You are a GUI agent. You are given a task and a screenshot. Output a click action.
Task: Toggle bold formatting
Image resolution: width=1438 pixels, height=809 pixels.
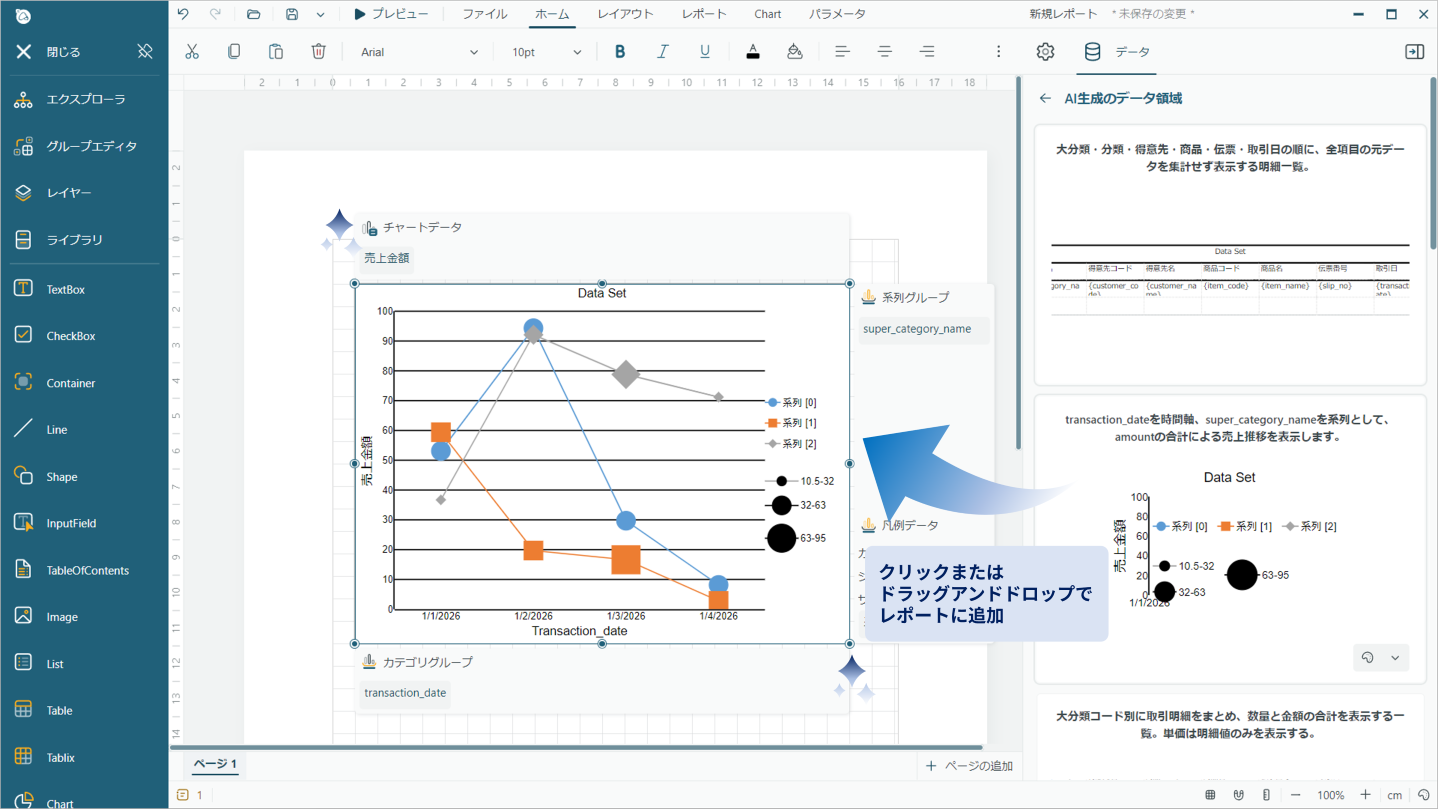tap(620, 52)
